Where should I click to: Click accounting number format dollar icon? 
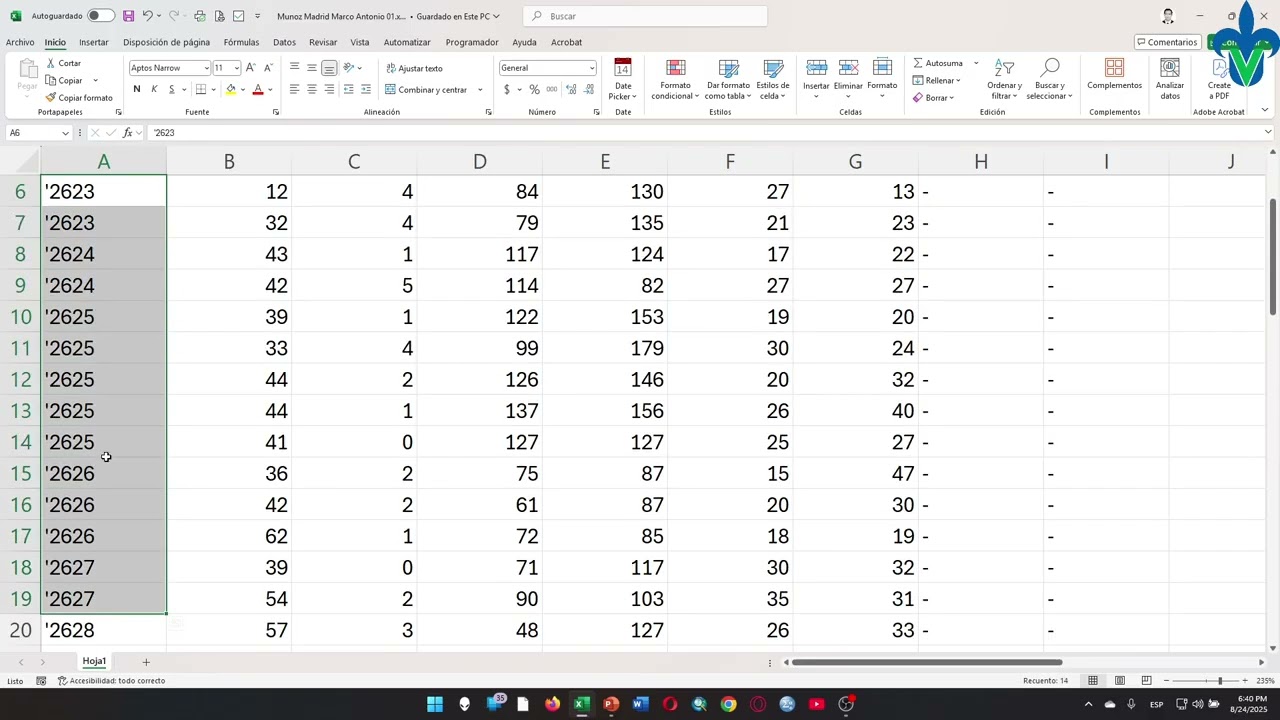[x=507, y=89]
